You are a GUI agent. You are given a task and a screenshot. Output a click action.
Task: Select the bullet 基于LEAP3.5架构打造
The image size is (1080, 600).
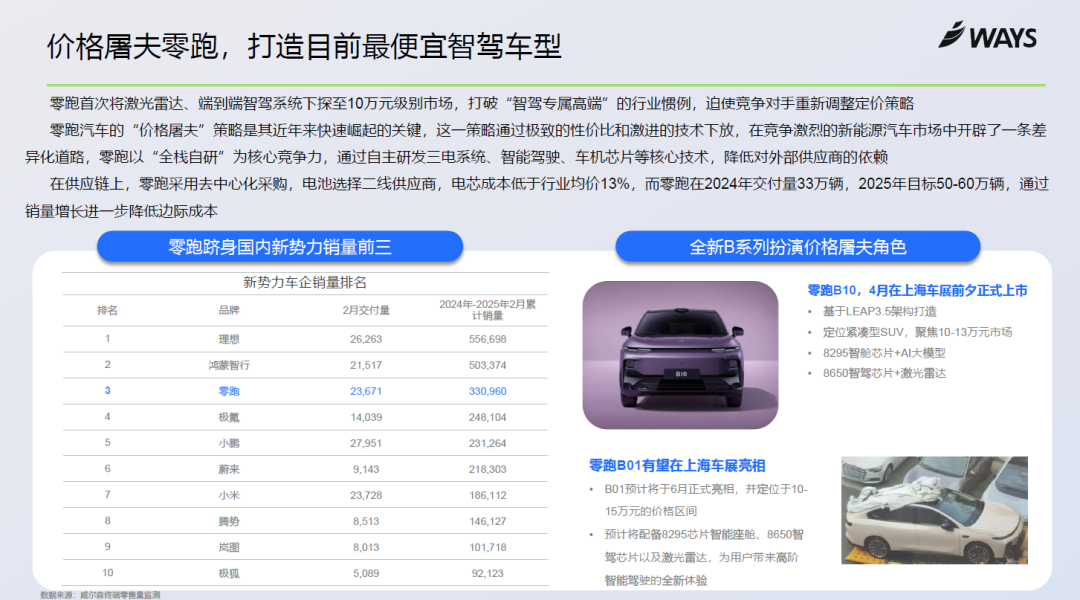880,311
